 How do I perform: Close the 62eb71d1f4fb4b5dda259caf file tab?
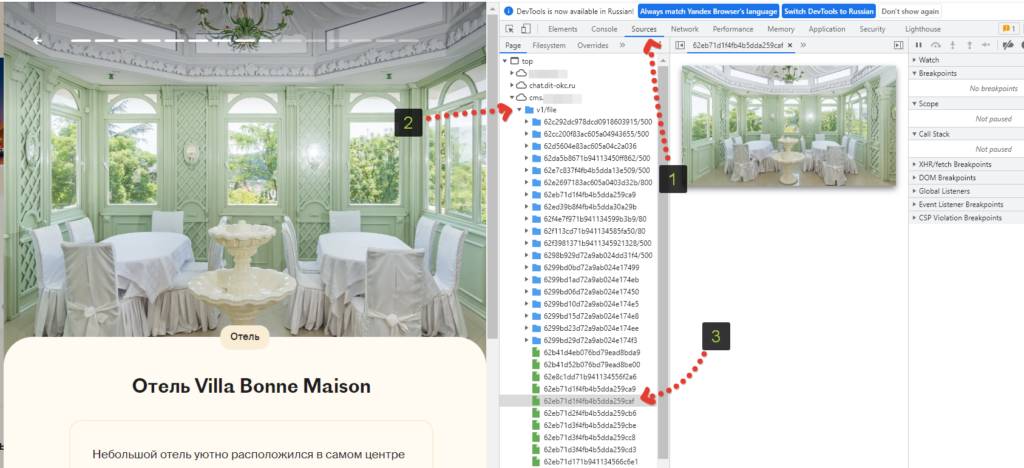790,45
